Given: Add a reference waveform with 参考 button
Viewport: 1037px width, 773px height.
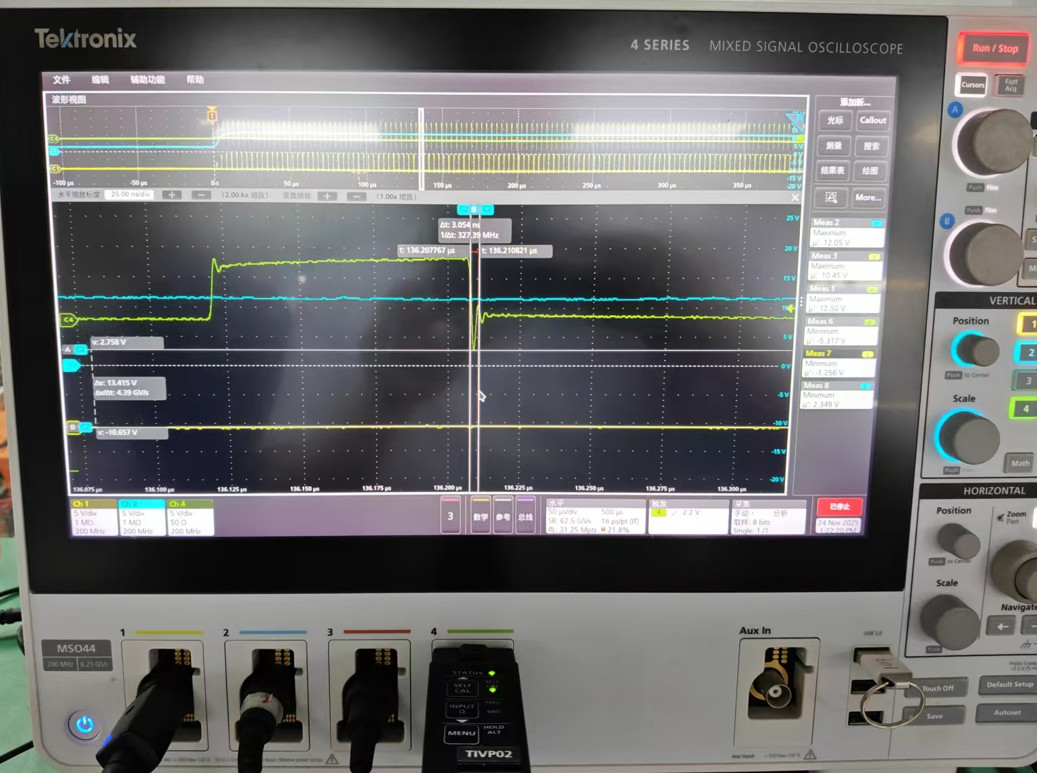Looking at the screenshot, I should pyautogui.click(x=503, y=515).
